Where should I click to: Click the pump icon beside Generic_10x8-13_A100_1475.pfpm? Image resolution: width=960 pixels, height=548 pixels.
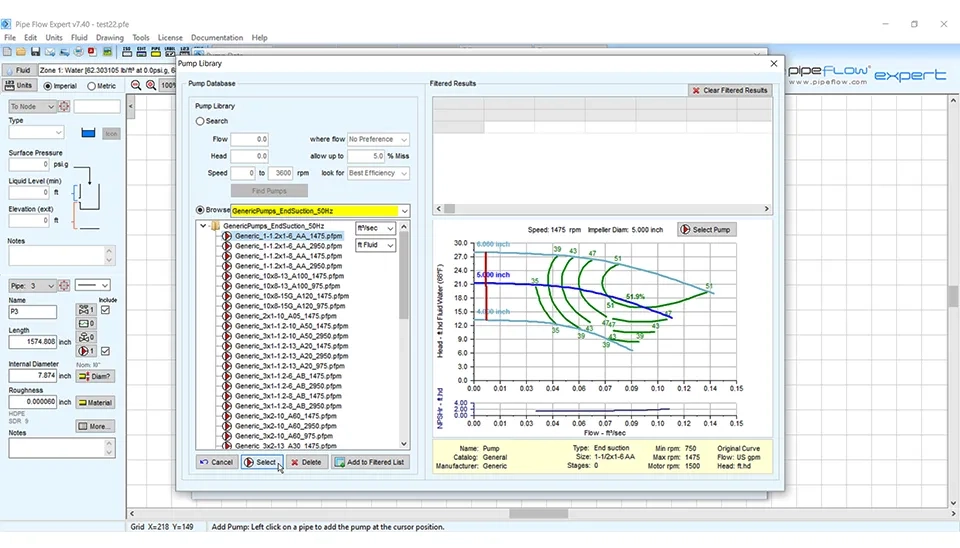pos(227,275)
